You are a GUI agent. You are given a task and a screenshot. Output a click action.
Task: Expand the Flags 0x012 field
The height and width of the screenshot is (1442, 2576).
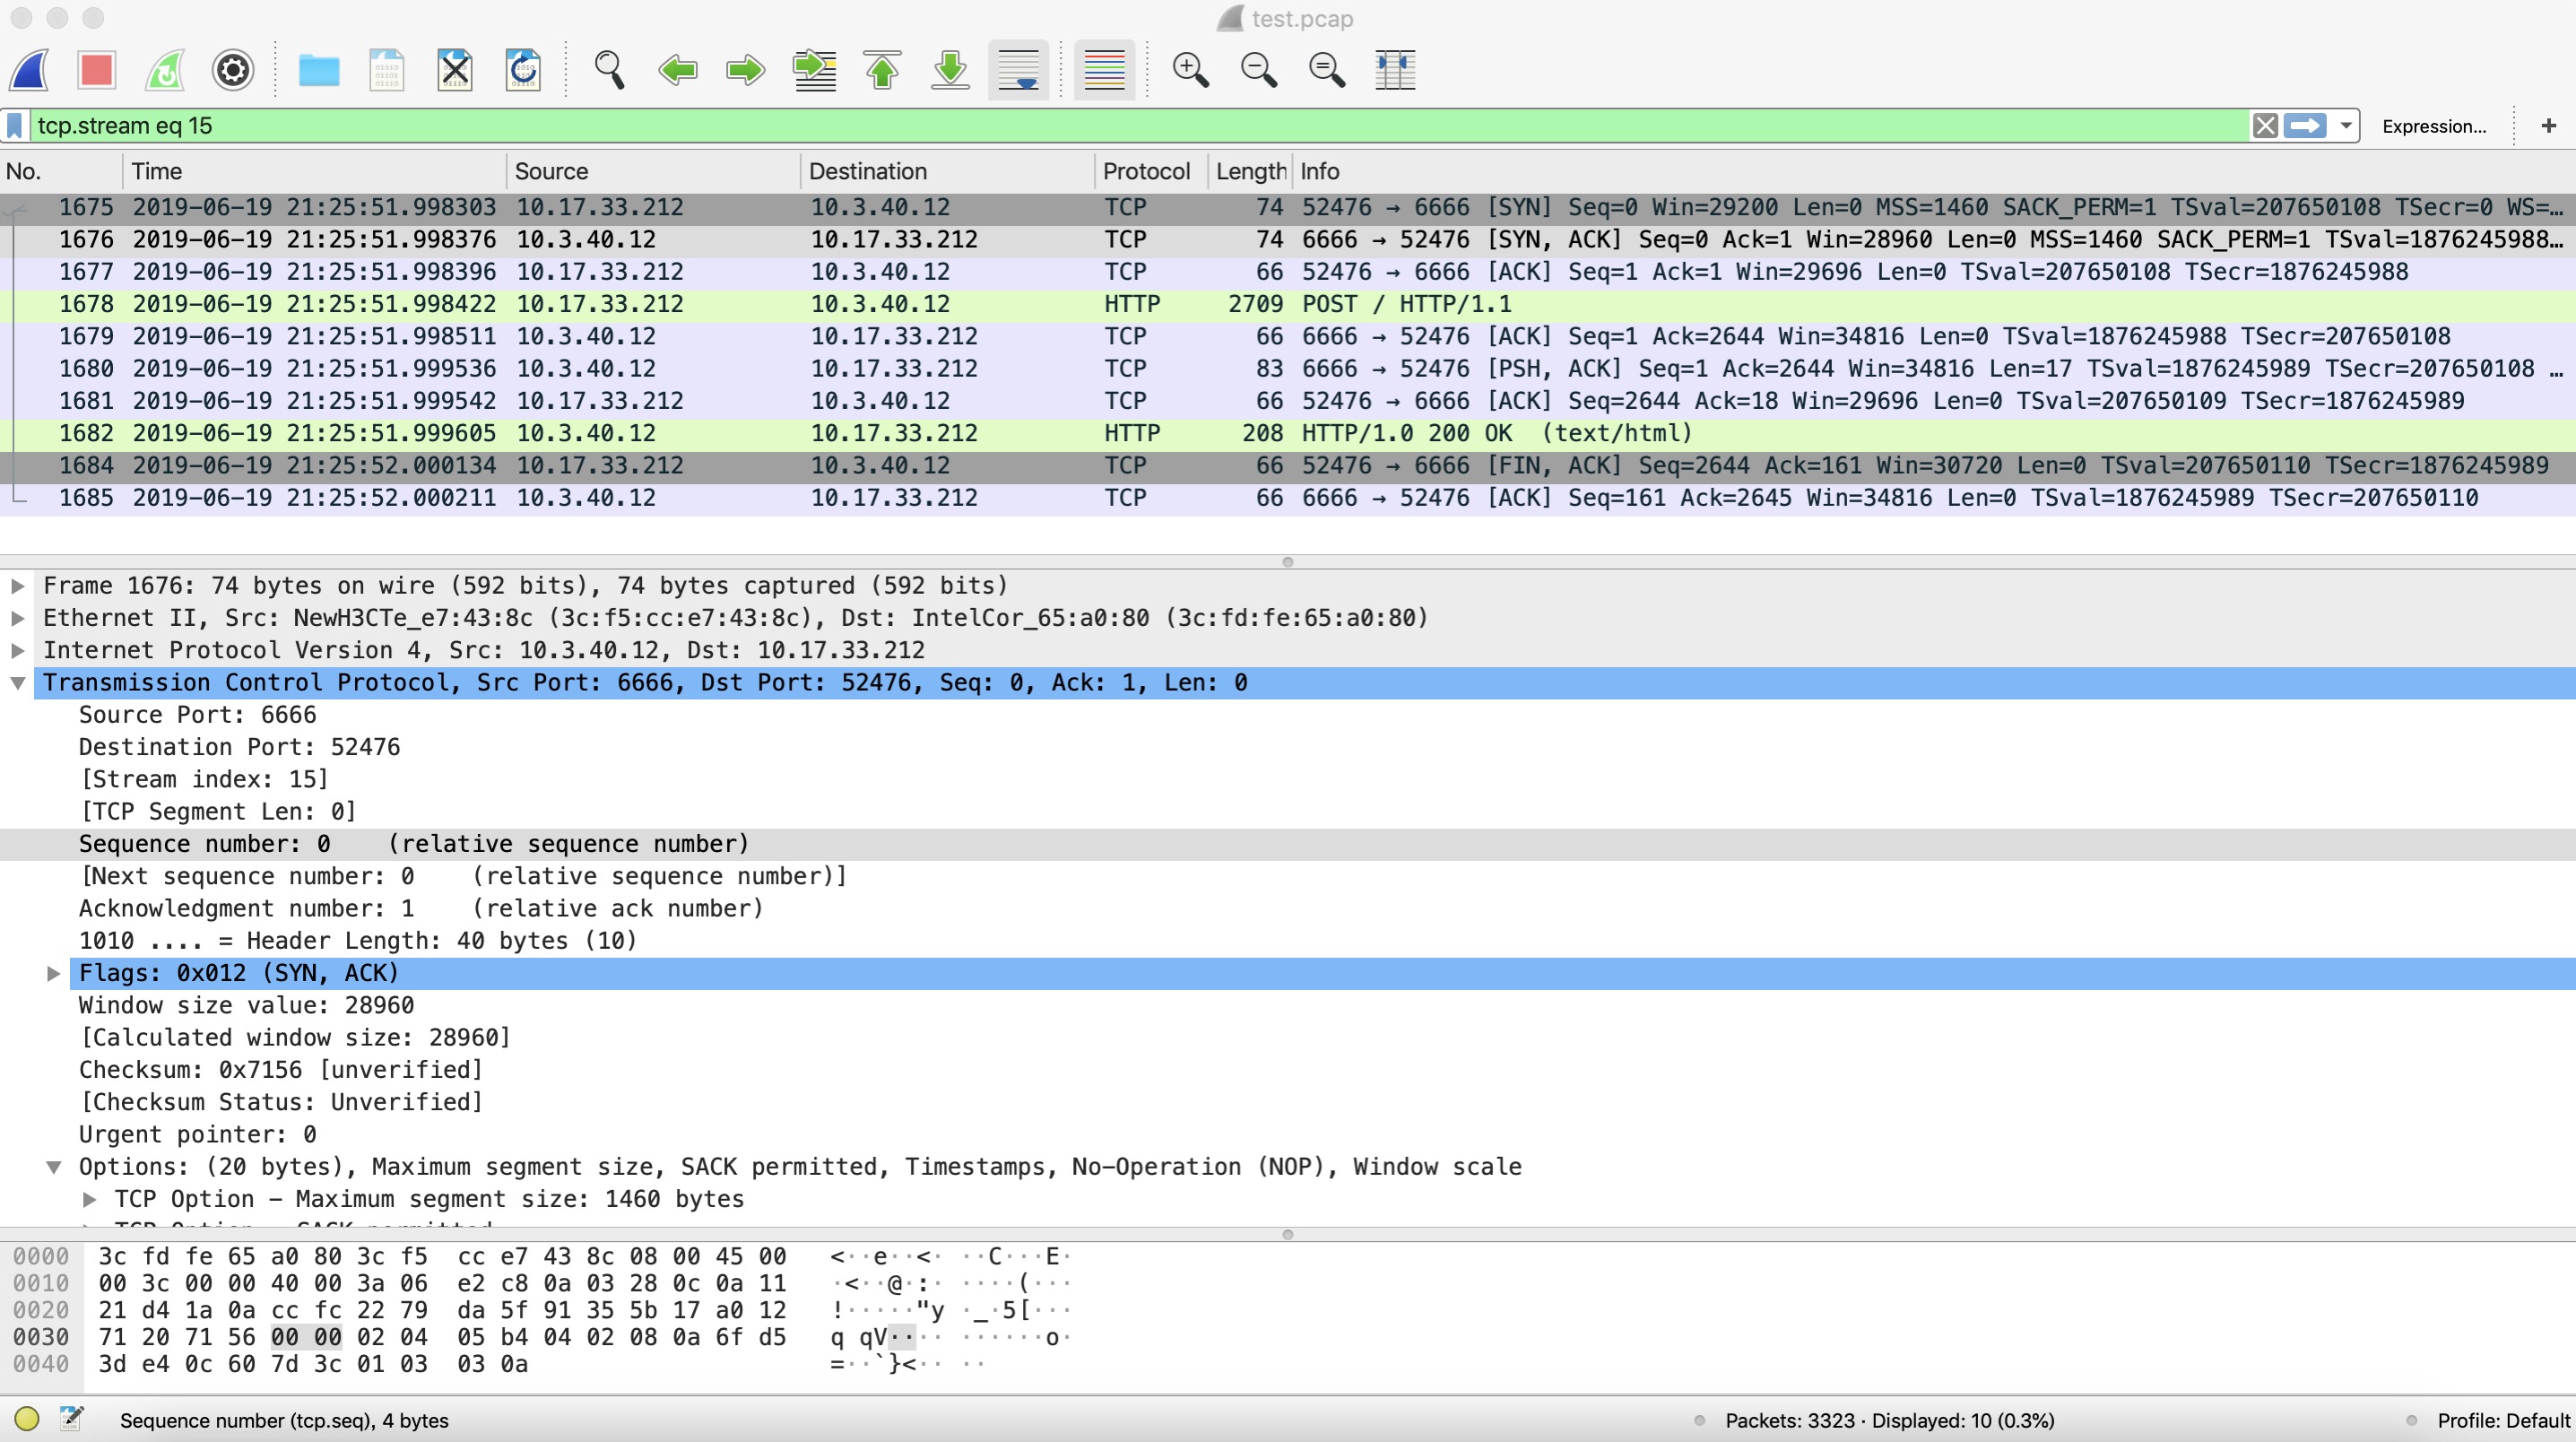[x=54, y=973]
